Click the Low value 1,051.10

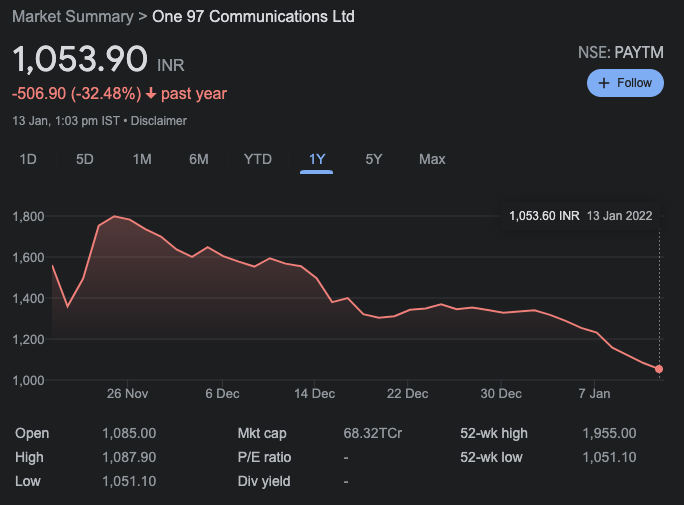click(x=129, y=481)
